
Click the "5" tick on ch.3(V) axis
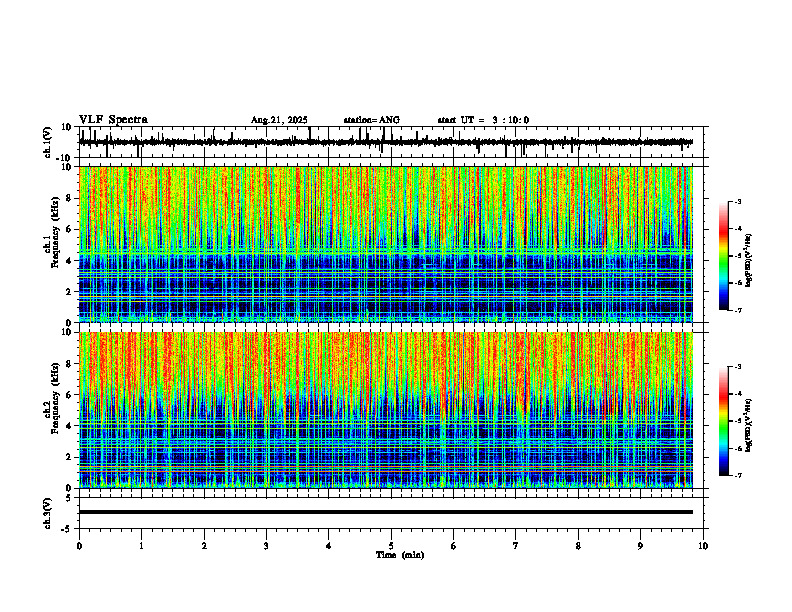coord(69,498)
